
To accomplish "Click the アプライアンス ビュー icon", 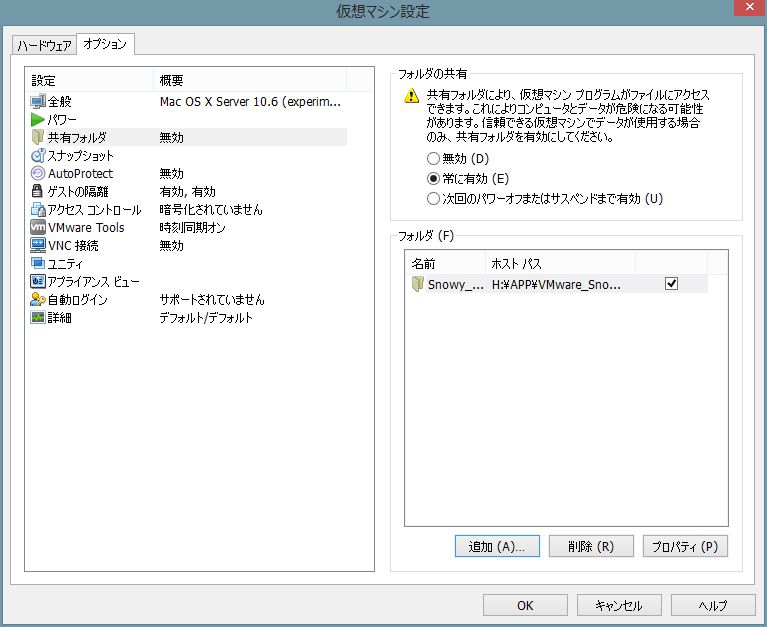I will point(38,281).
